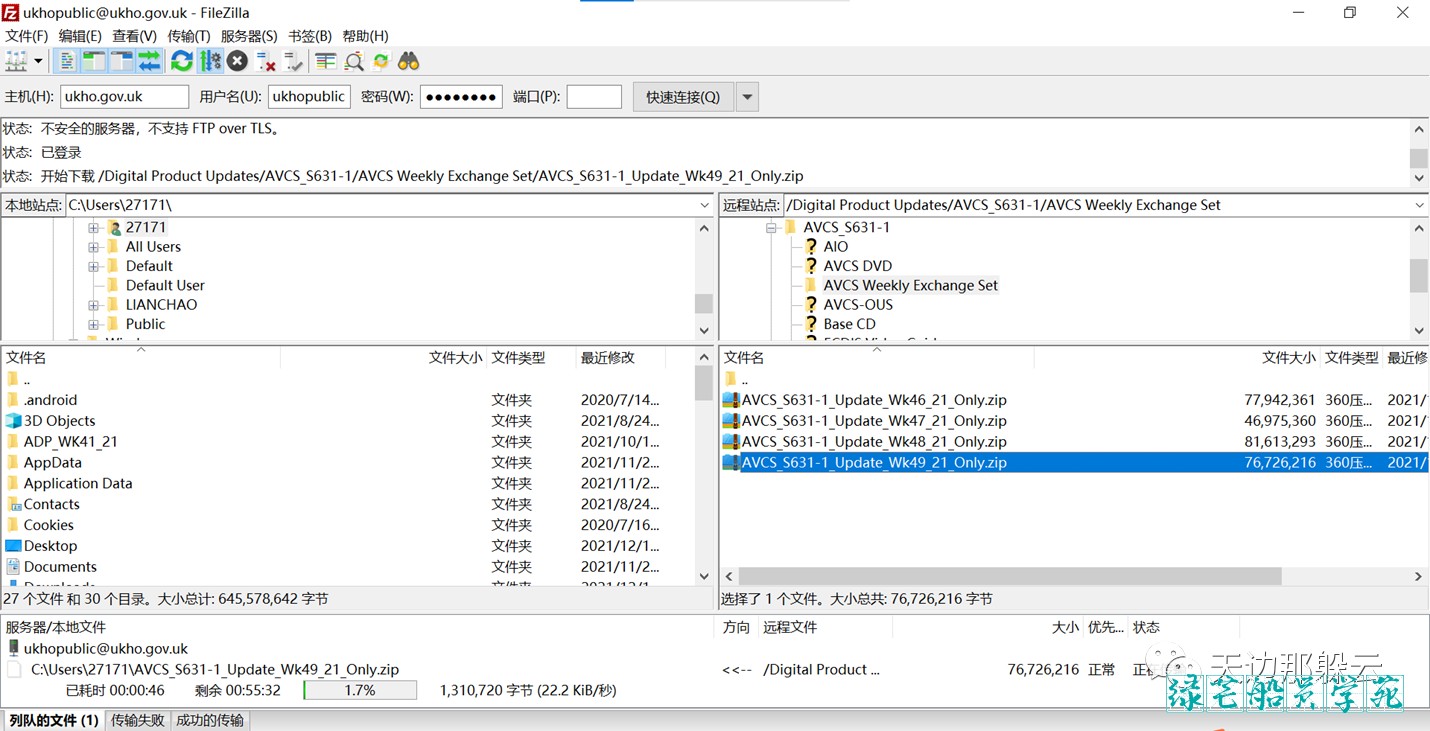The width and height of the screenshot is (1430, 731).
Task: Toggle remote directory tree display
Action: [122, 61]
